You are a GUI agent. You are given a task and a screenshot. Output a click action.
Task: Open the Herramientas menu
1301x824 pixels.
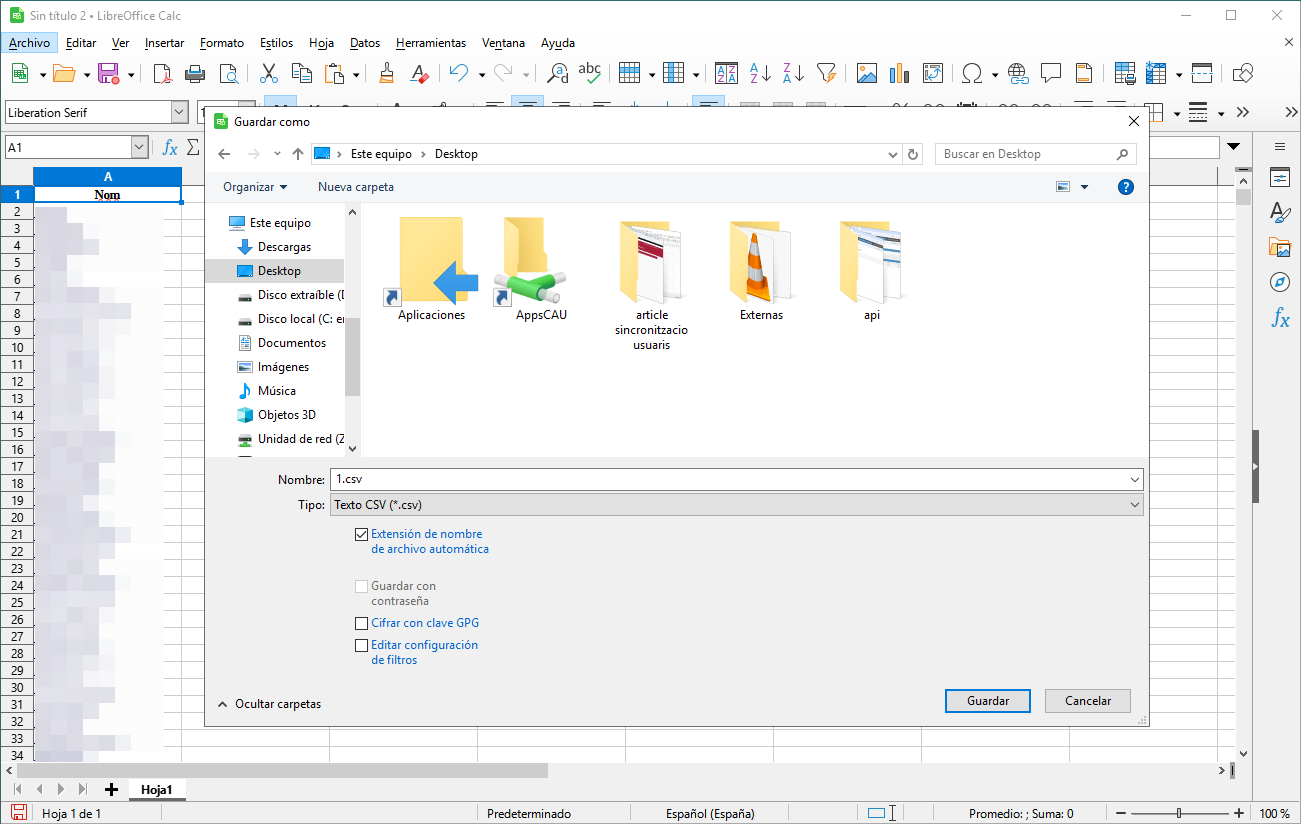pyautogui.click(x=431, y=43)
